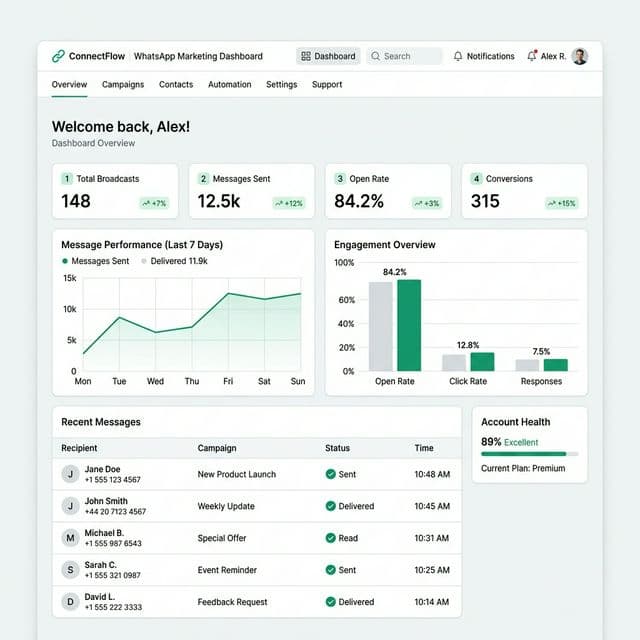Click the ConnectFlow link logo icon

(58, 56)
